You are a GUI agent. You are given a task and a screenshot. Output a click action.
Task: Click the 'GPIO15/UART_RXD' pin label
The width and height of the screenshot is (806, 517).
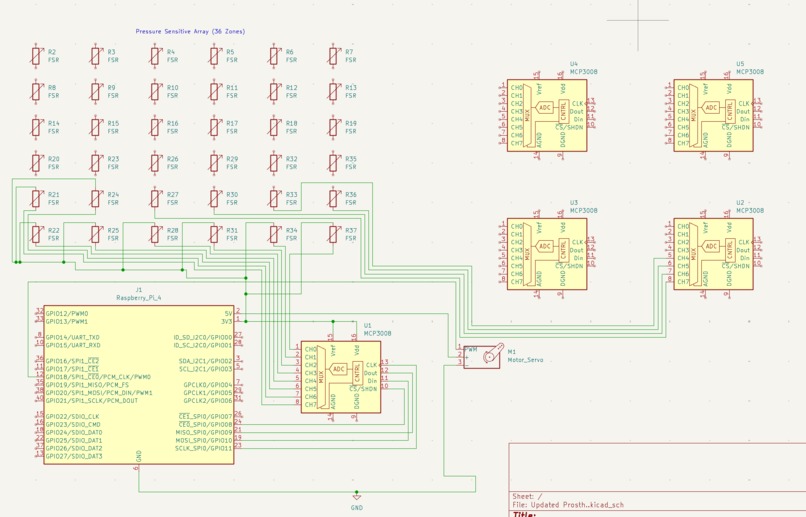(x=73, y=345)
